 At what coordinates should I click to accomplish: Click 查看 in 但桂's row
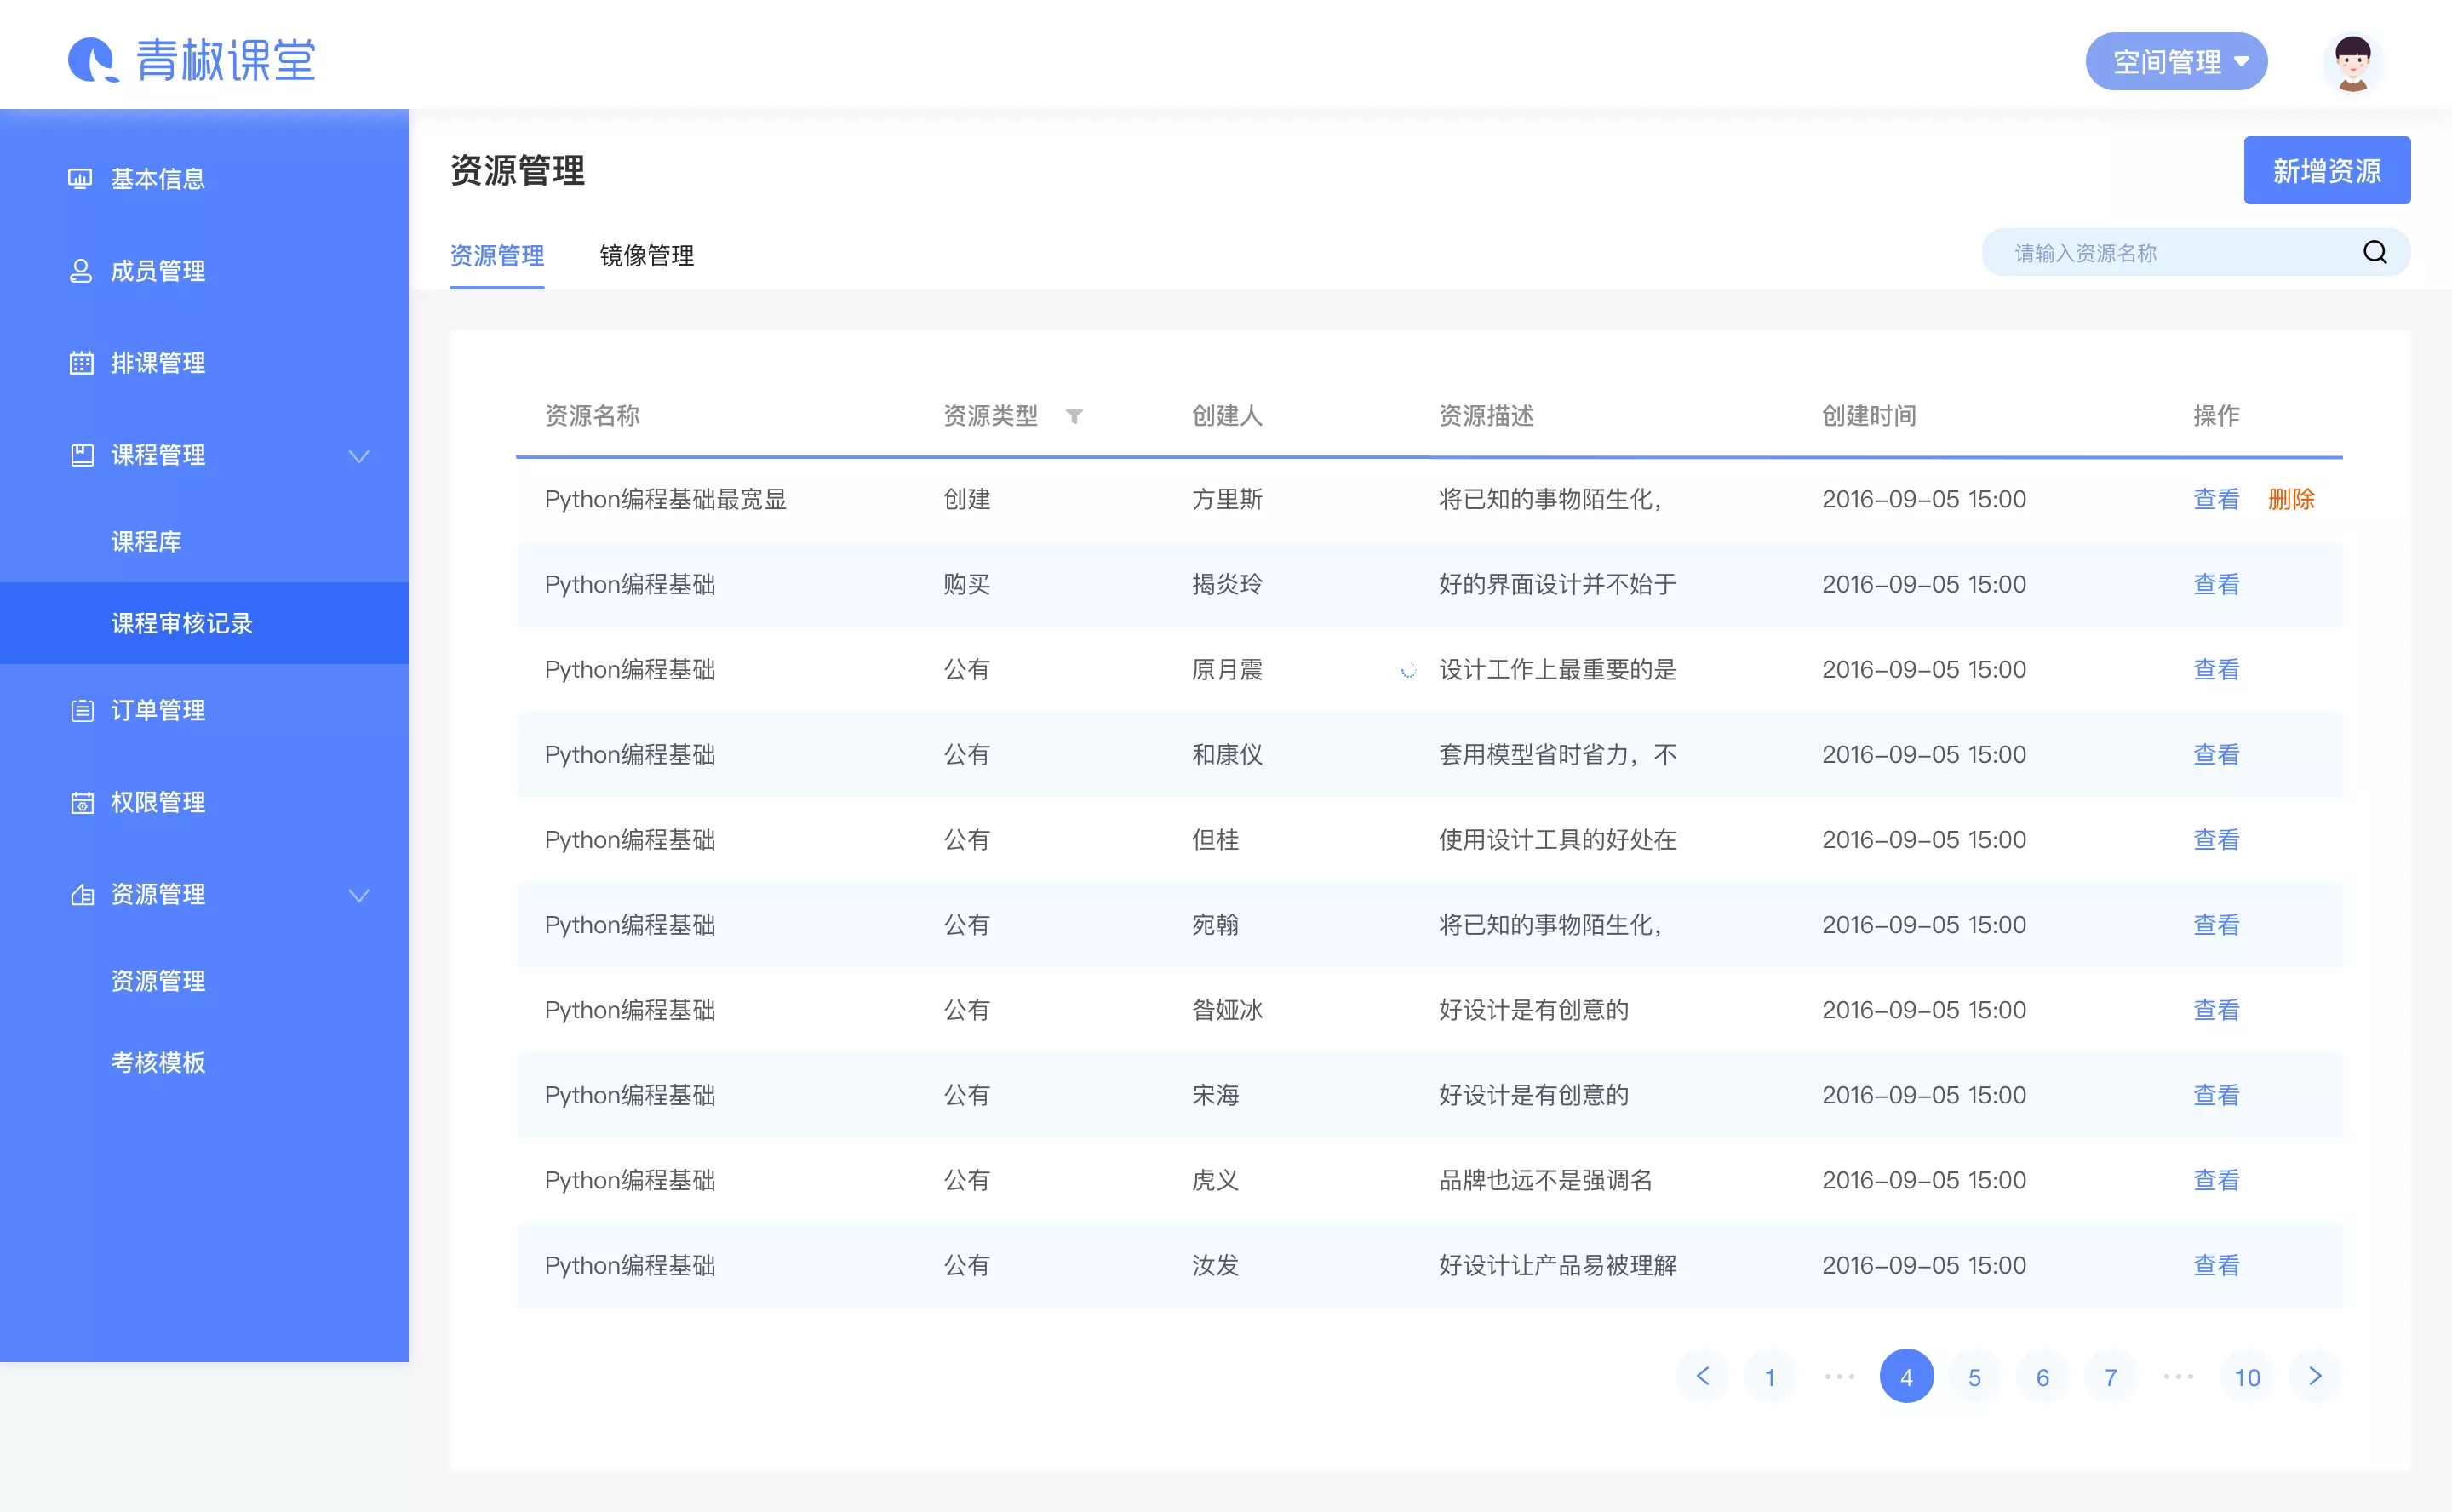tap(2215, 839)
